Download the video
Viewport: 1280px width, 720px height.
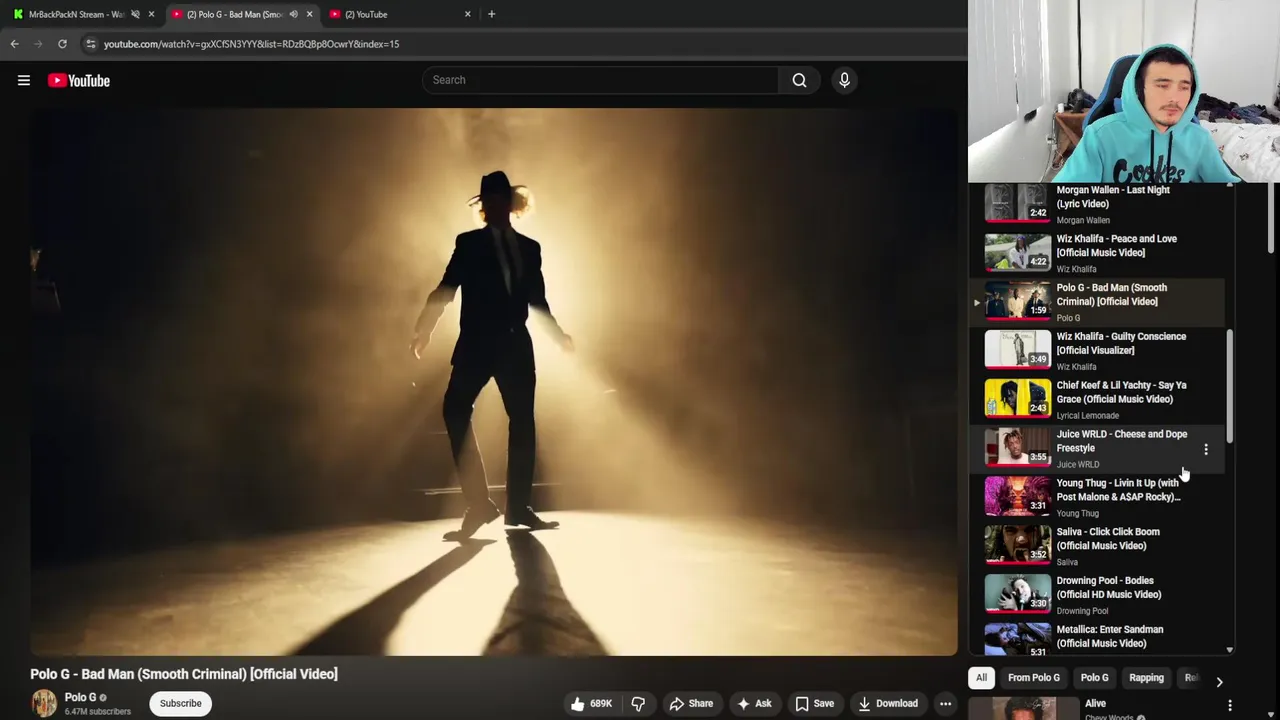(x=888, y=703)
